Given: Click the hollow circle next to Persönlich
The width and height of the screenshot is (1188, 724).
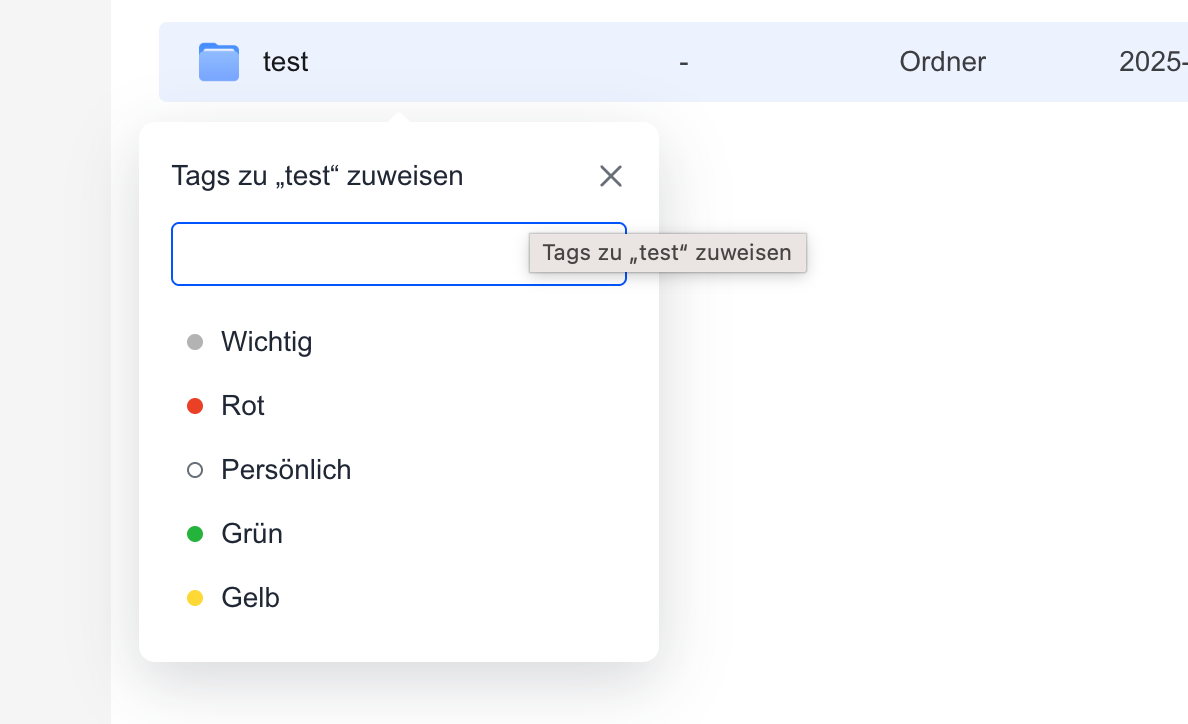Looking at the screenshot, I should [195, 470].
